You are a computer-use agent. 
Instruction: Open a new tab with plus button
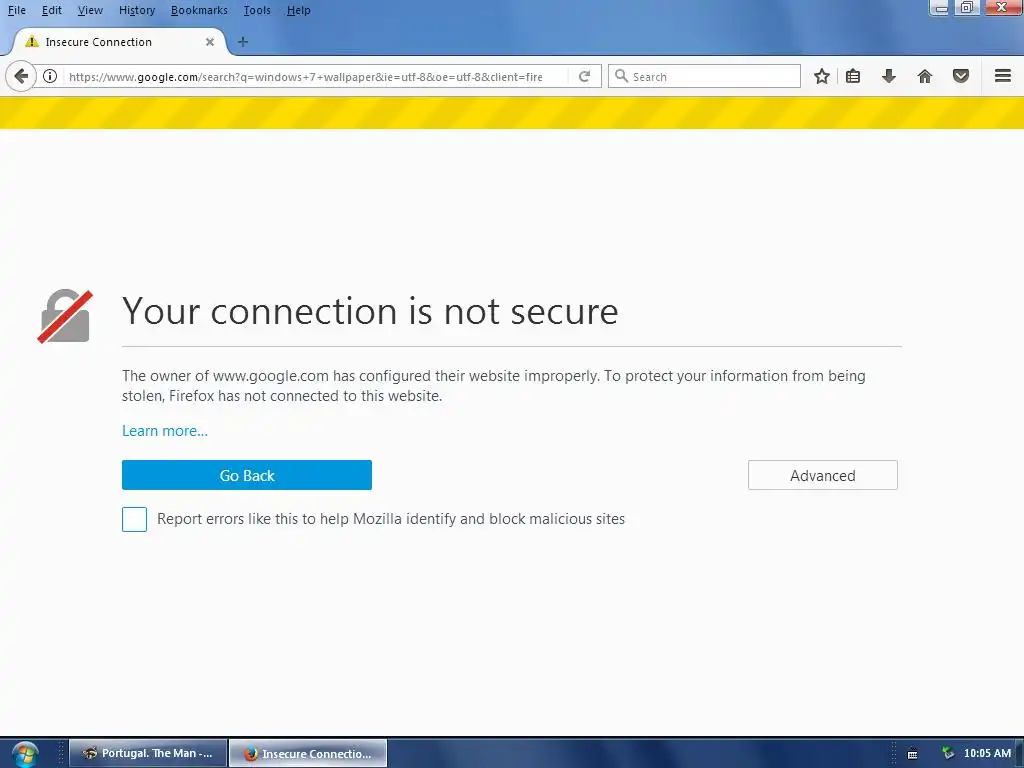pos(243,42)
